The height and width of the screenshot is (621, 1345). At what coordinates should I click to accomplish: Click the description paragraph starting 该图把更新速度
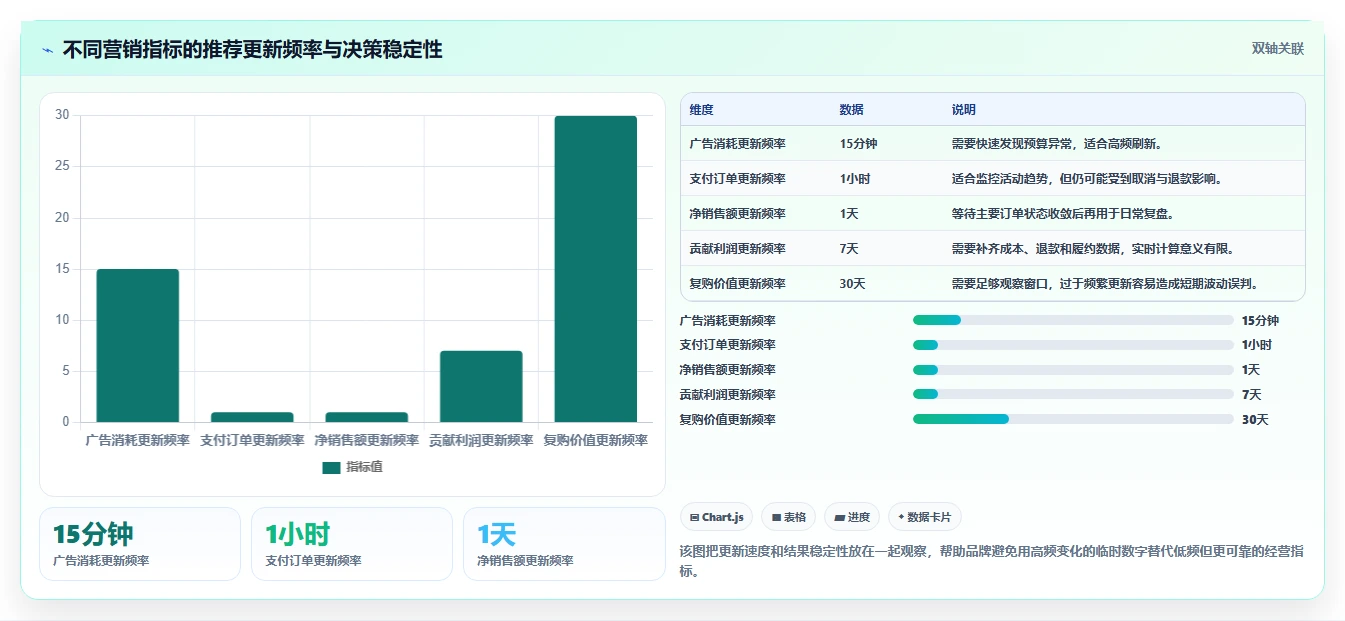tap(991, 561)
